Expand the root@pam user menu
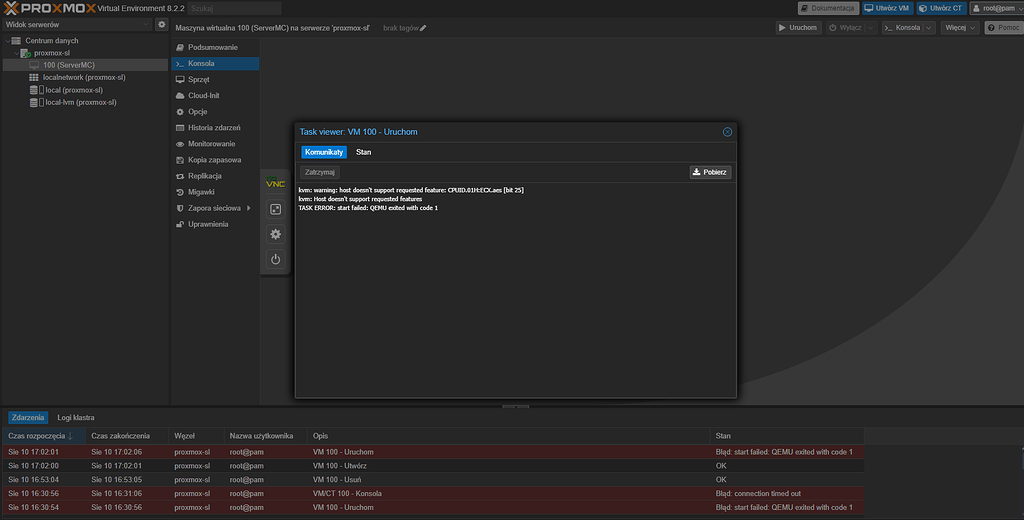1024x520 pixels. point(995,8)
